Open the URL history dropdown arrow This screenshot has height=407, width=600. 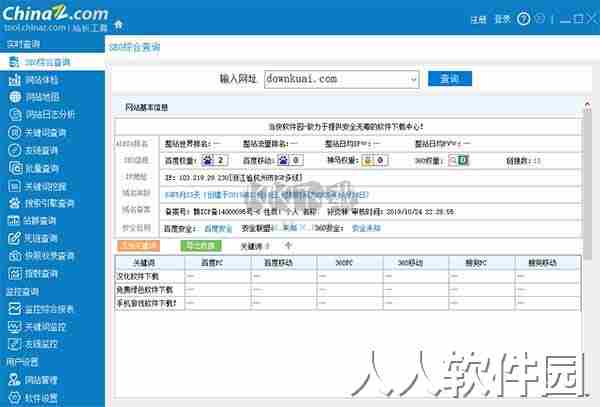point(413,80)
